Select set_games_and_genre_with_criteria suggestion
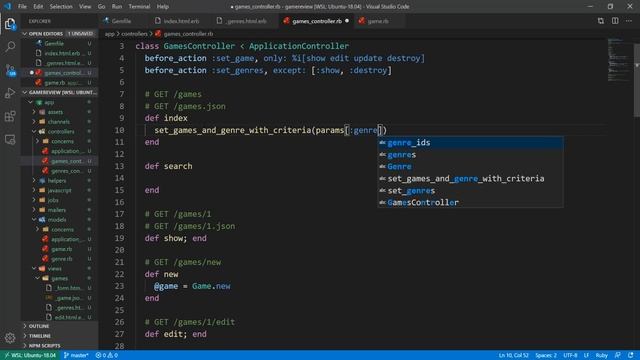The width and height of the screenshot is (640, 360). 470,179
